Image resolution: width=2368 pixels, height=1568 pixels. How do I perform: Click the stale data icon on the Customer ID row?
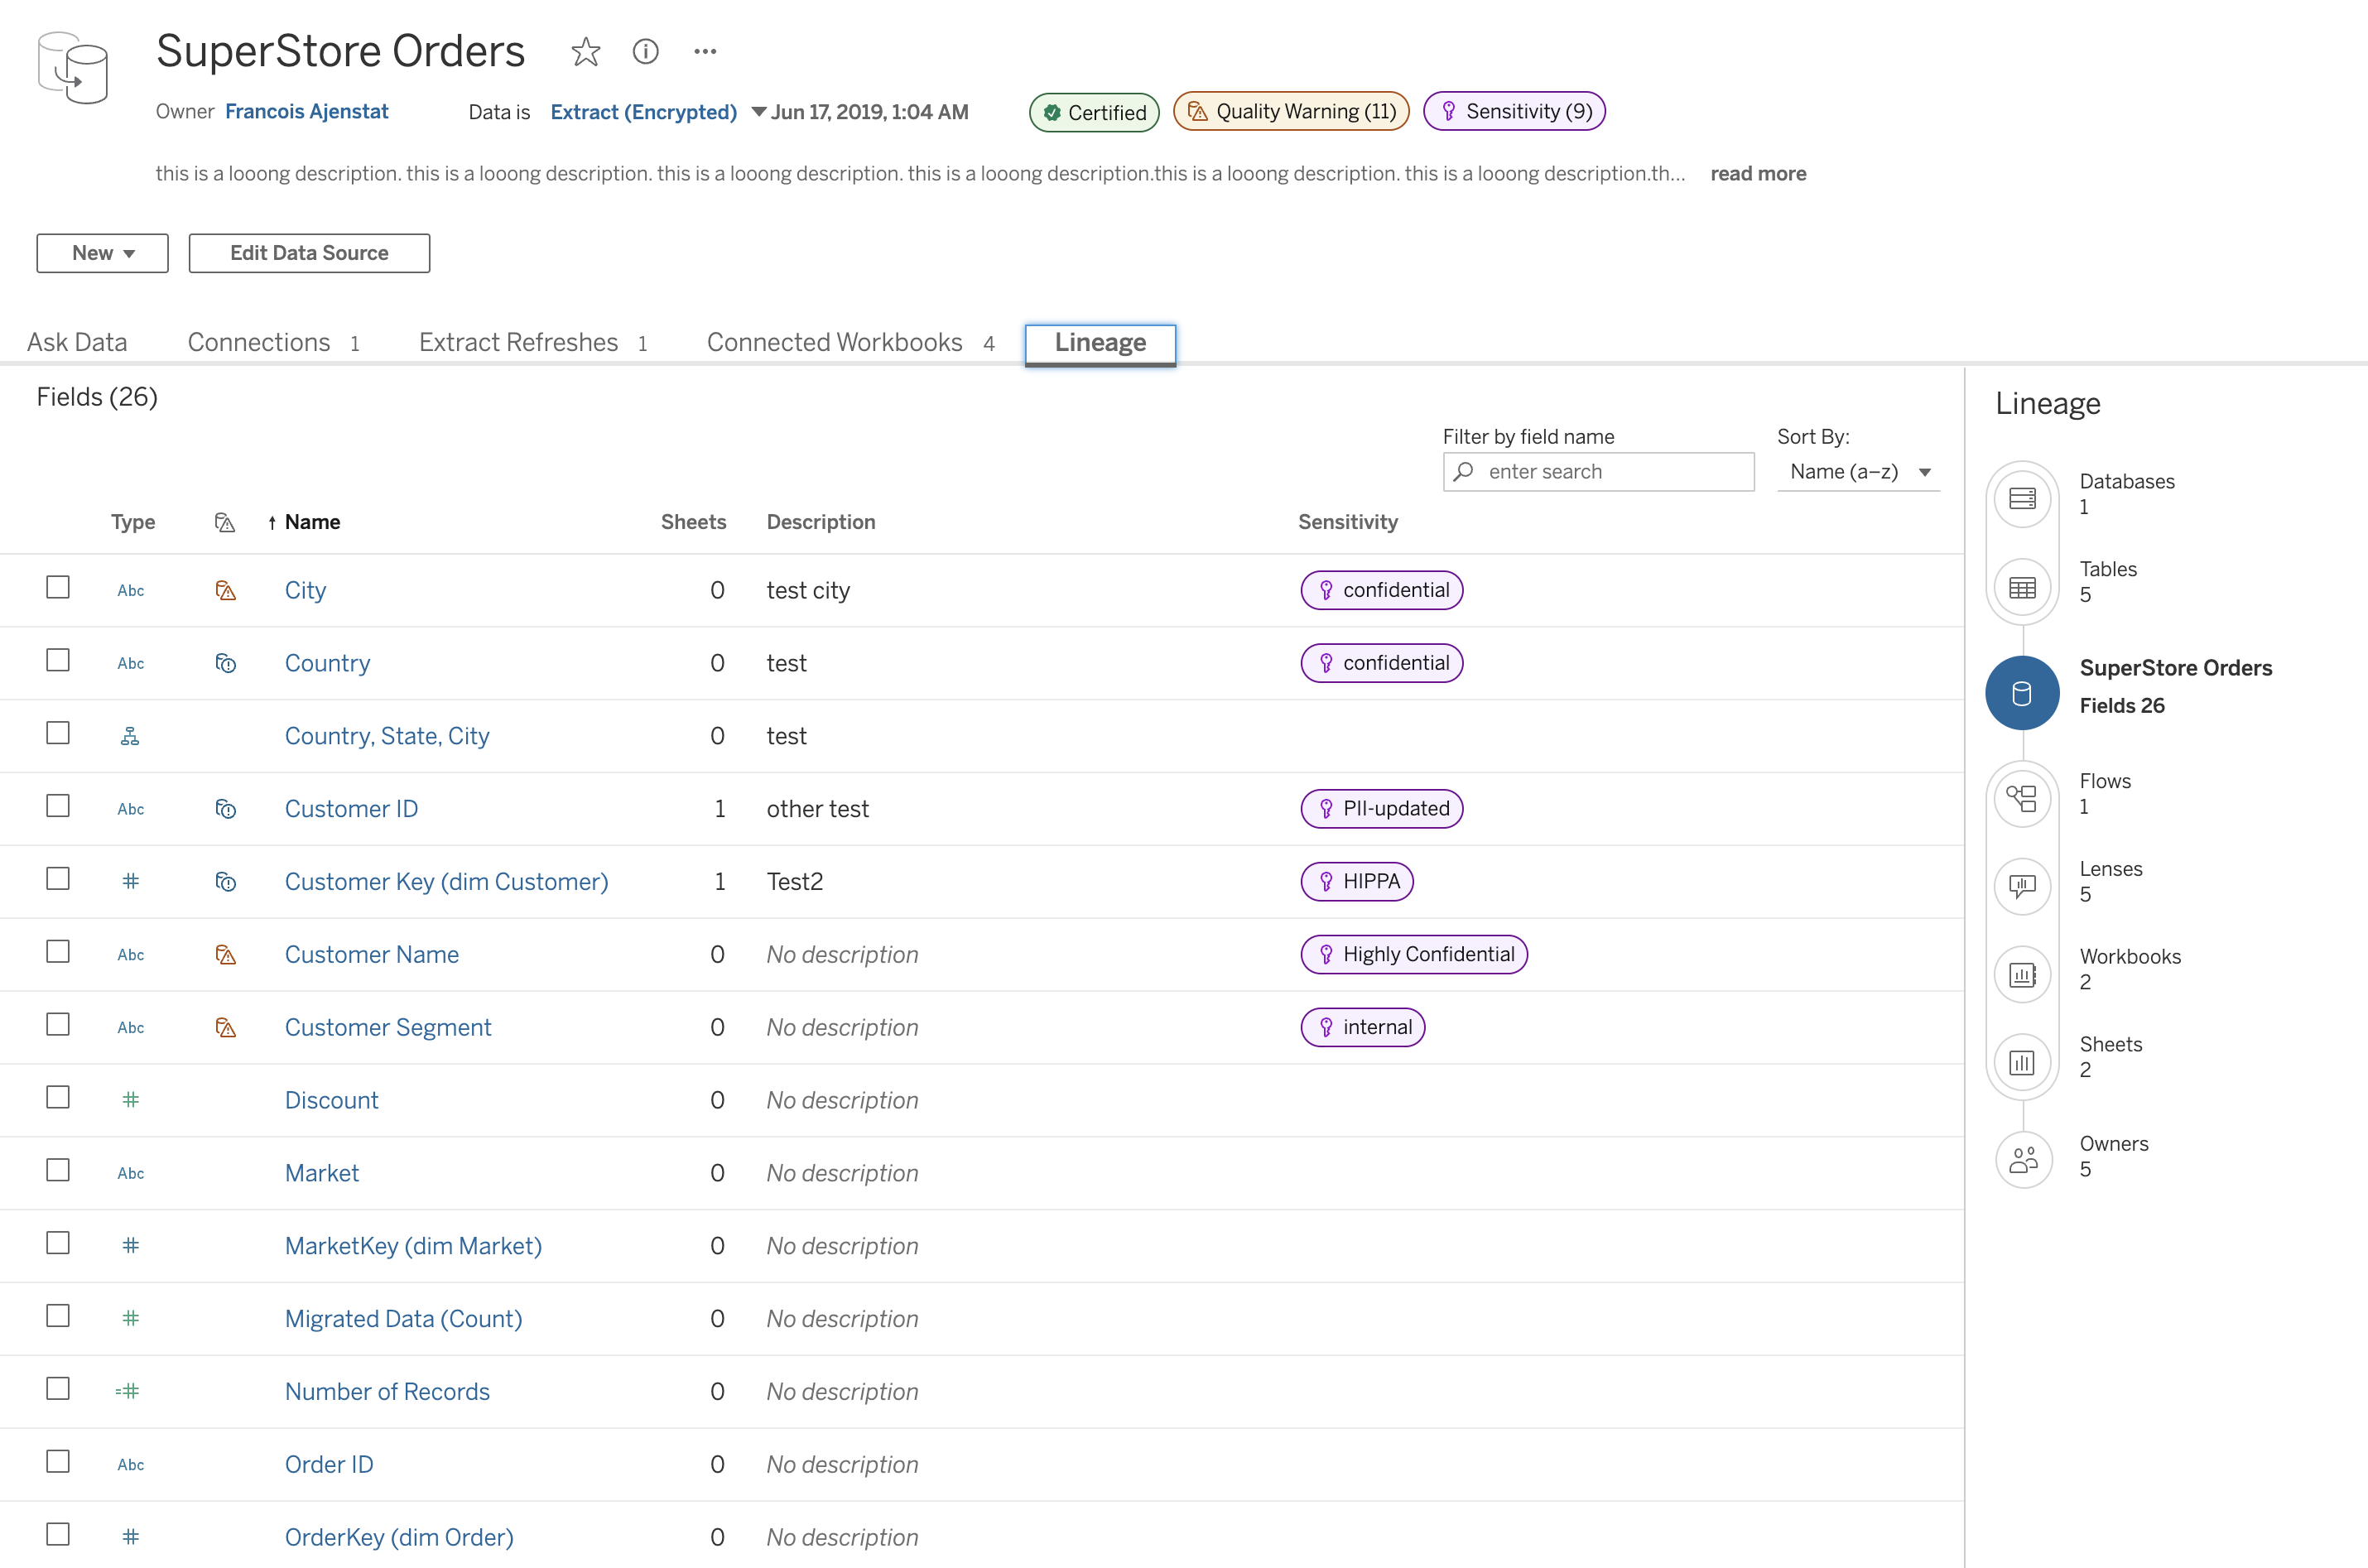[x=226, y=809]
